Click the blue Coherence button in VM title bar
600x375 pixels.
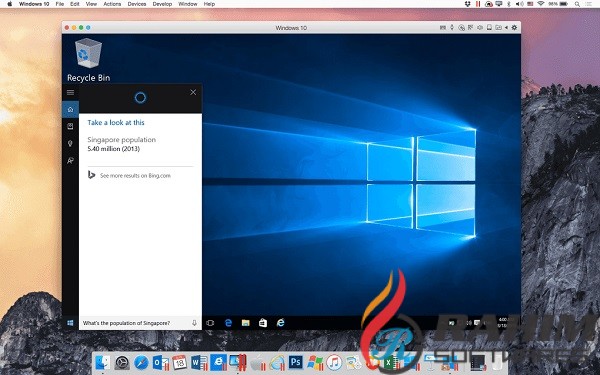click(x=88, y=28)
